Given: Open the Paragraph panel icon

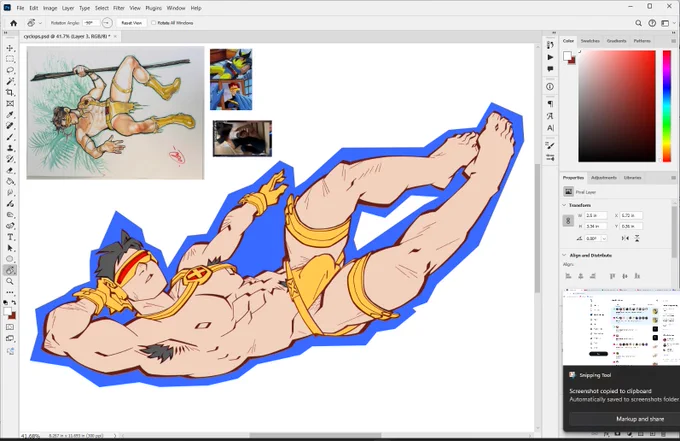Looking at the screenshot, I should (550, 104).
